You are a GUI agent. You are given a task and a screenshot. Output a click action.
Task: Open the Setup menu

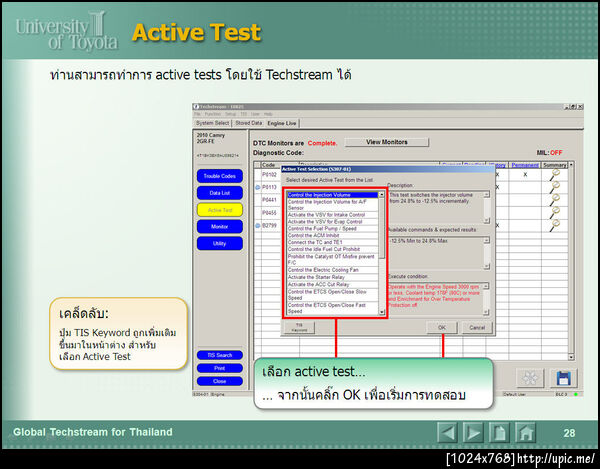pos(231,114)
